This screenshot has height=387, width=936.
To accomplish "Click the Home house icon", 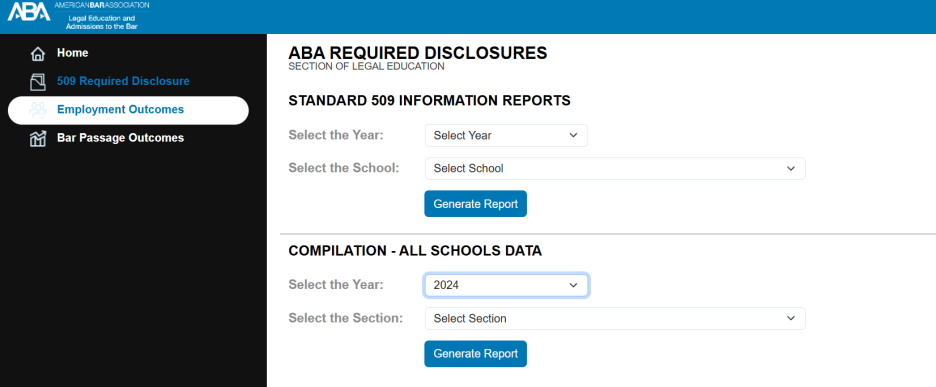I will pos(38,54).
